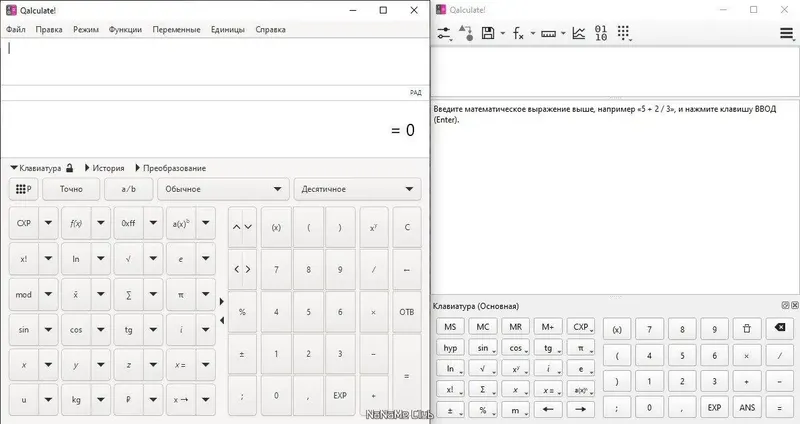Screen dimensions: 800x424
Task: Expand the История section
Action: coord(105,168)
